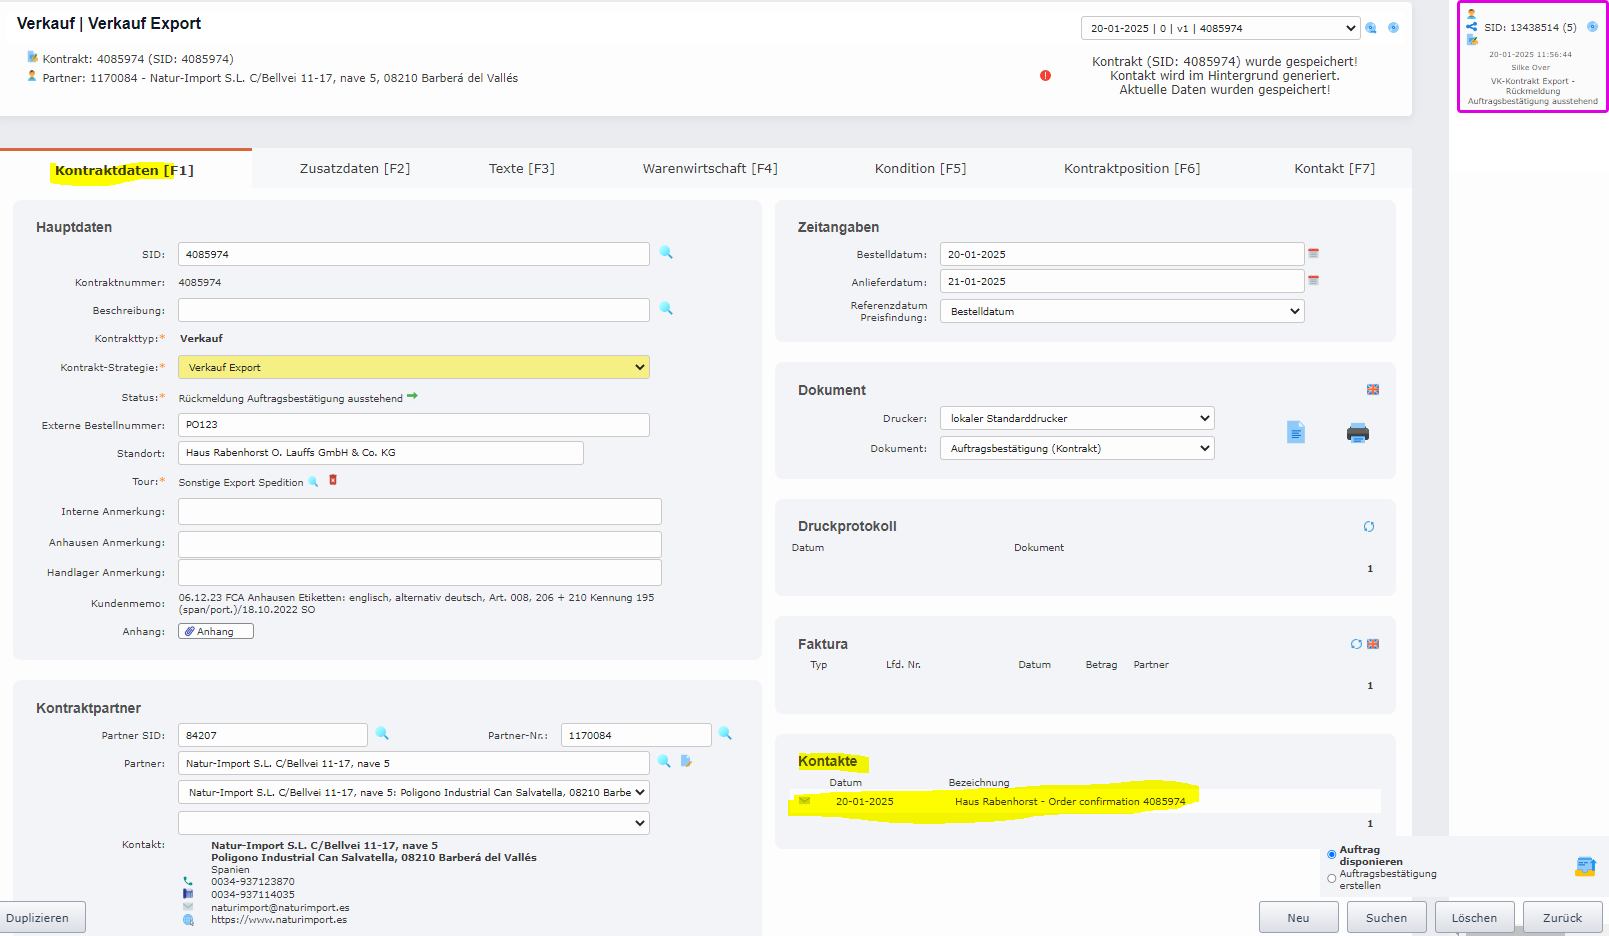
Task: Click the Externe Bestellnummer input field
Action: pyautogui.click(x=413, y=425)
